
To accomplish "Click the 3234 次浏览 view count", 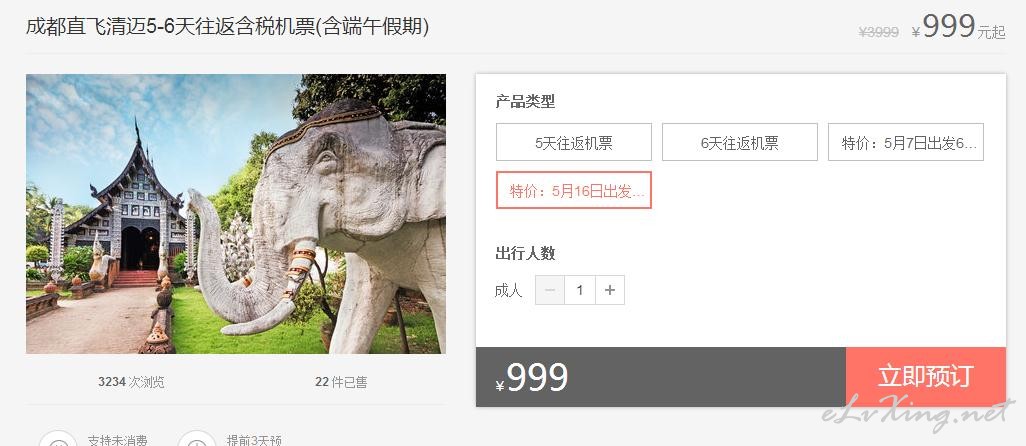I will pos(131,382).
